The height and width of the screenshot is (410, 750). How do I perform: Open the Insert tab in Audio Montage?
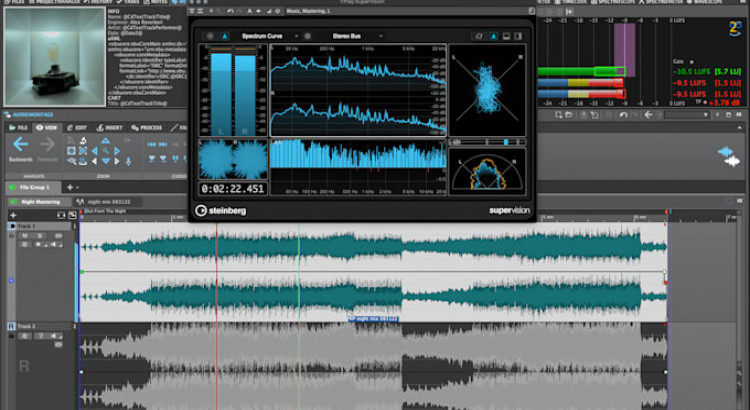(x=110, y=128)
